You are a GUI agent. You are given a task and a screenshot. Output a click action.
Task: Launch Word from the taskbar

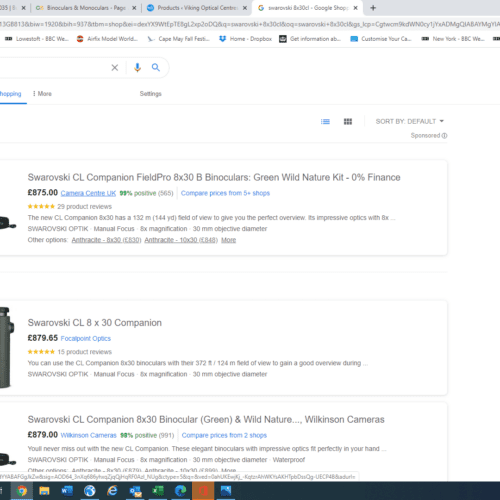[x=67, y=491]
